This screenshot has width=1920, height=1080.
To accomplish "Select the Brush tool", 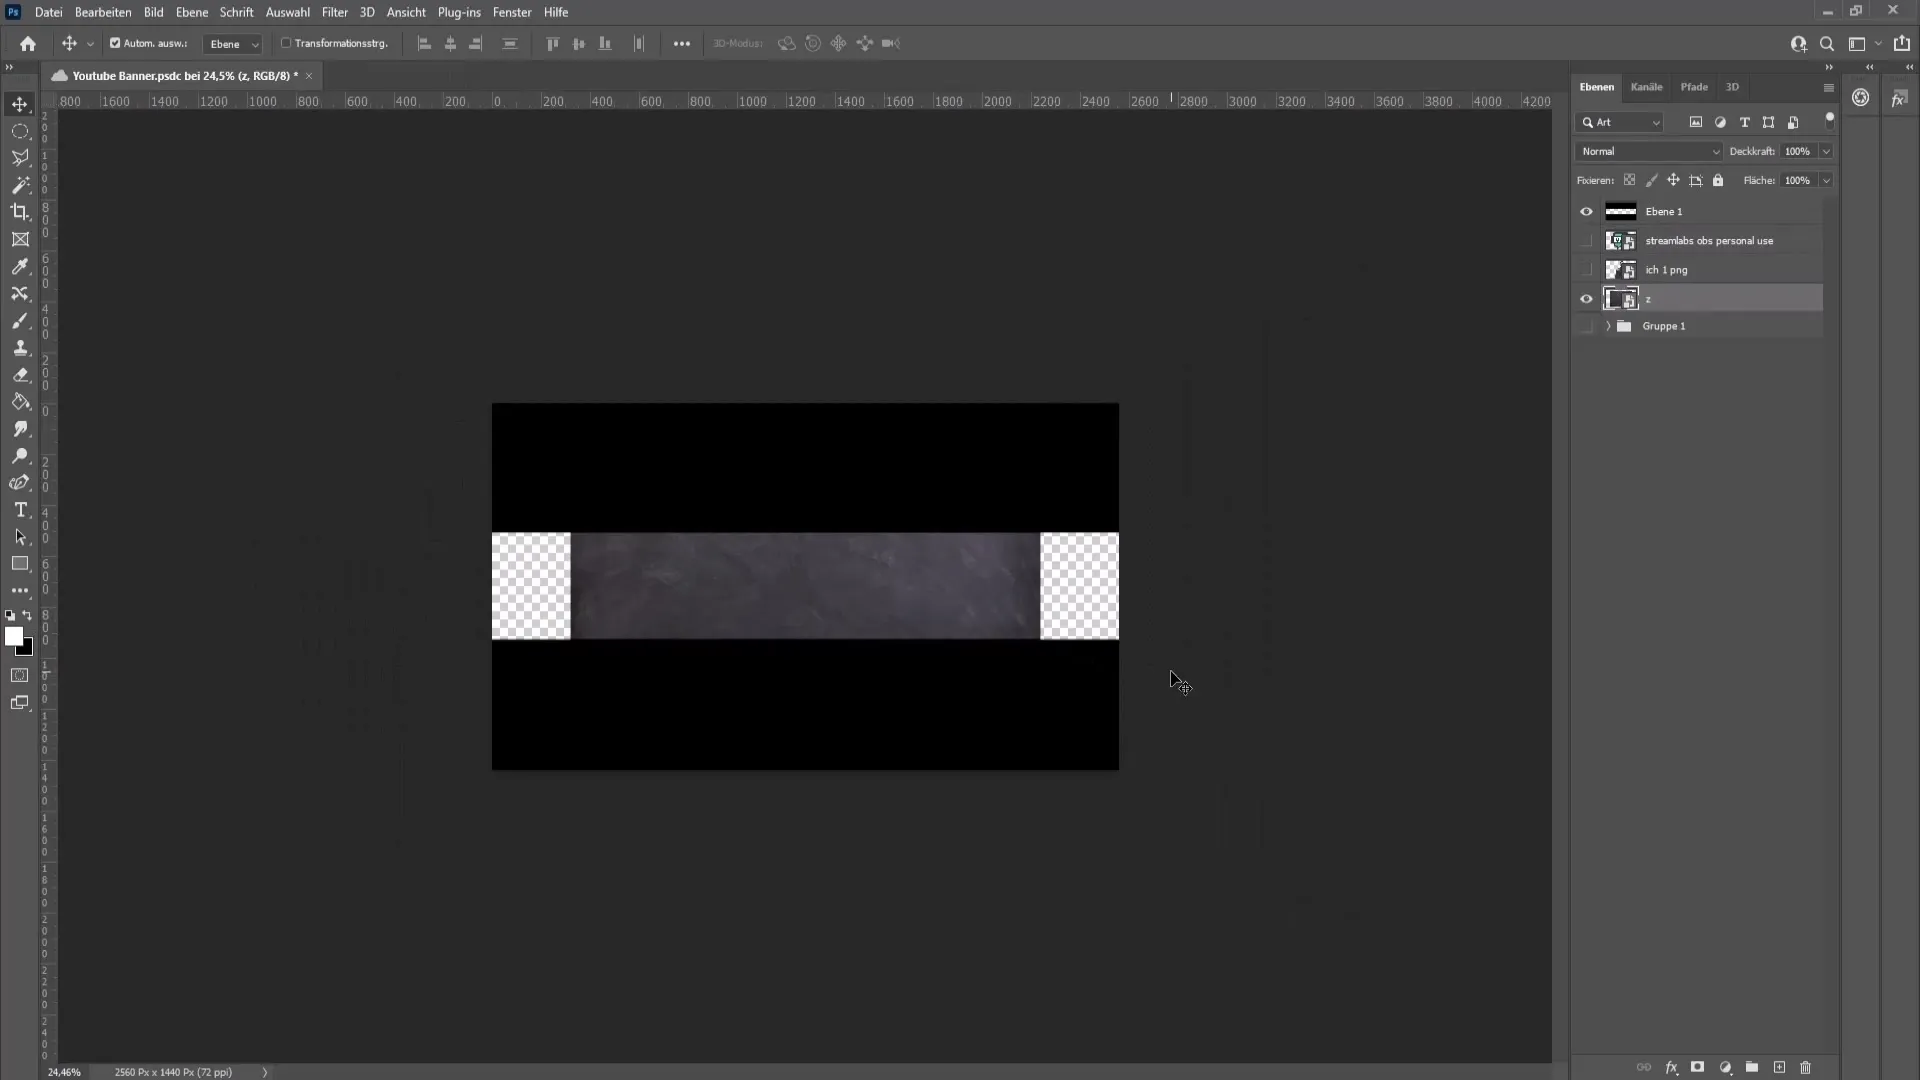I will pos(20,320).
